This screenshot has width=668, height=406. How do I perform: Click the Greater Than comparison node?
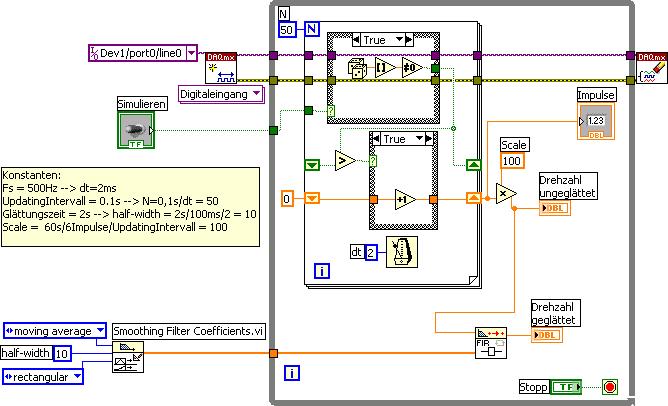click(x=345, y=161)
